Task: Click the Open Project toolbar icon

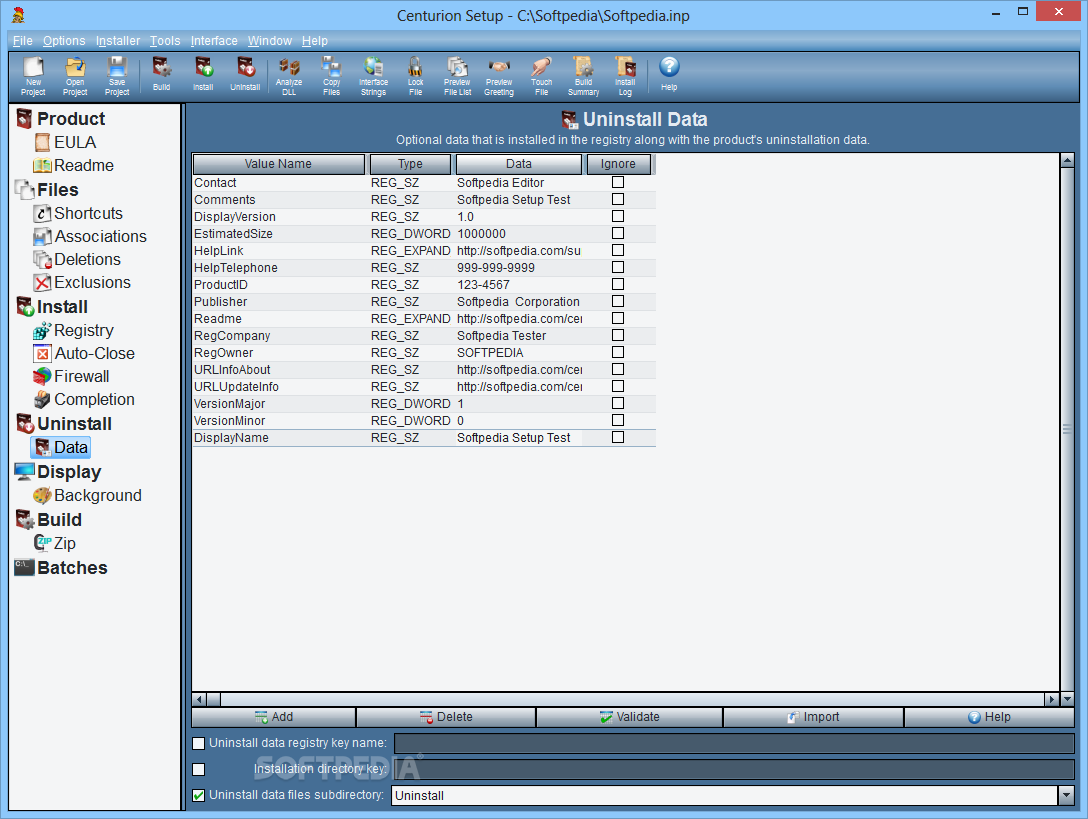Action: [75, 76]
